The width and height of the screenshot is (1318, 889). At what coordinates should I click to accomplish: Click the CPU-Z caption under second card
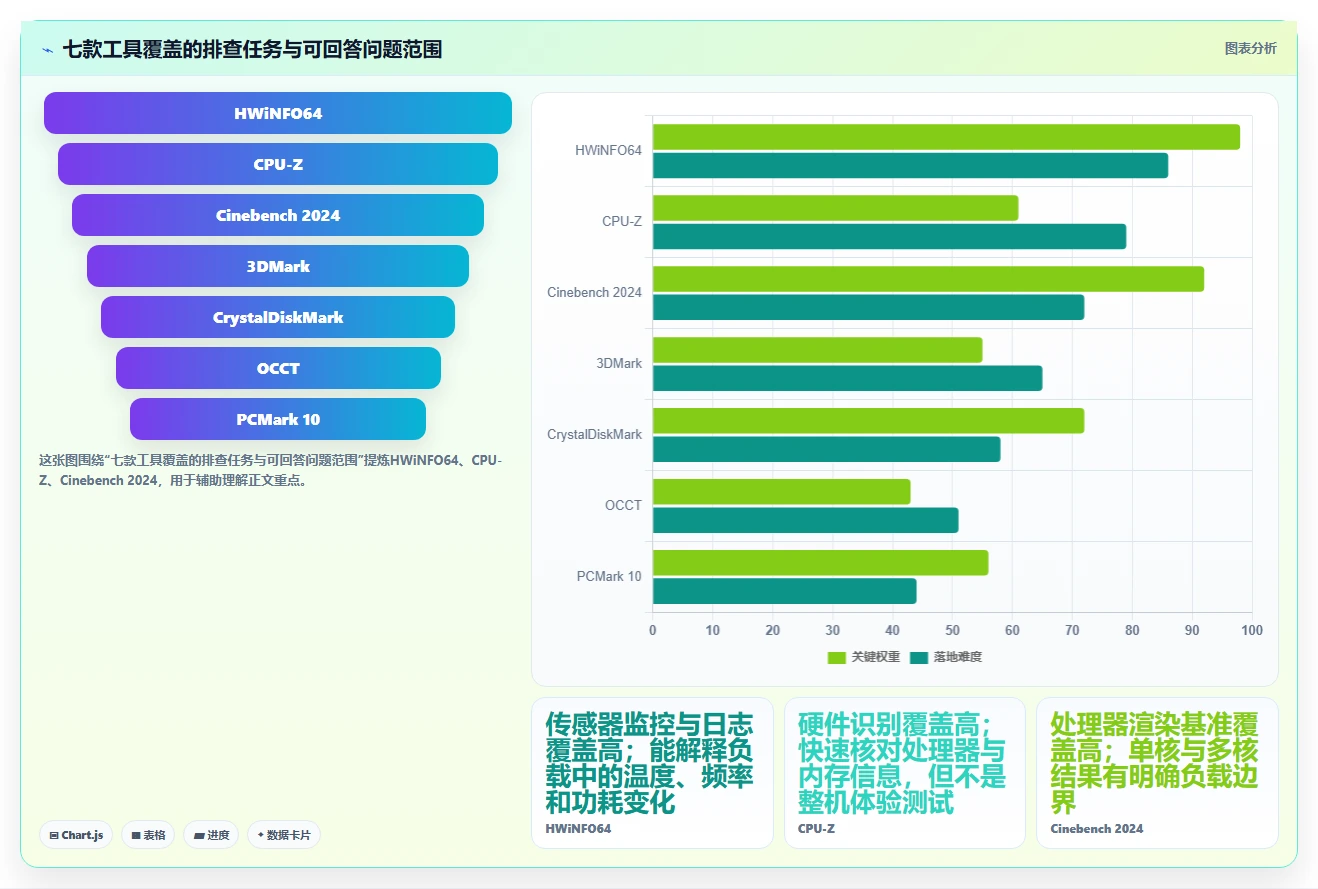[x=816, y=829]
